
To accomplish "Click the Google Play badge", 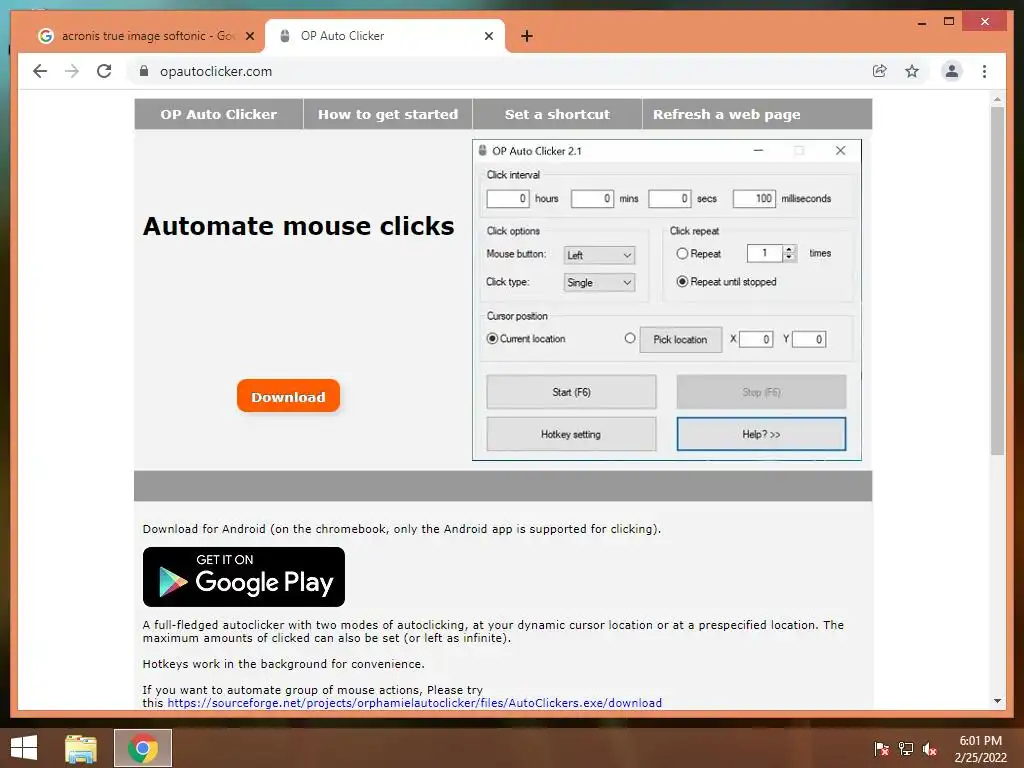I will pyautogui.click(x=244, y=577).
